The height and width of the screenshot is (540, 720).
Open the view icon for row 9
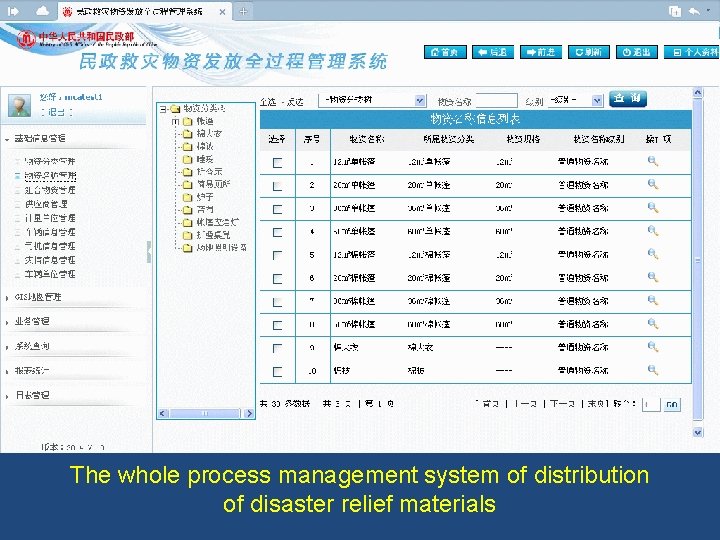(652, 347)
